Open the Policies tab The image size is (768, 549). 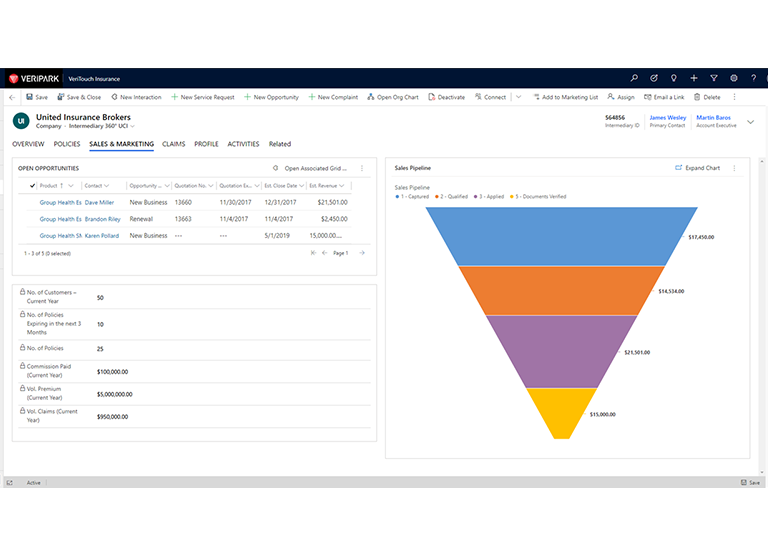click(x=67, y=144)
